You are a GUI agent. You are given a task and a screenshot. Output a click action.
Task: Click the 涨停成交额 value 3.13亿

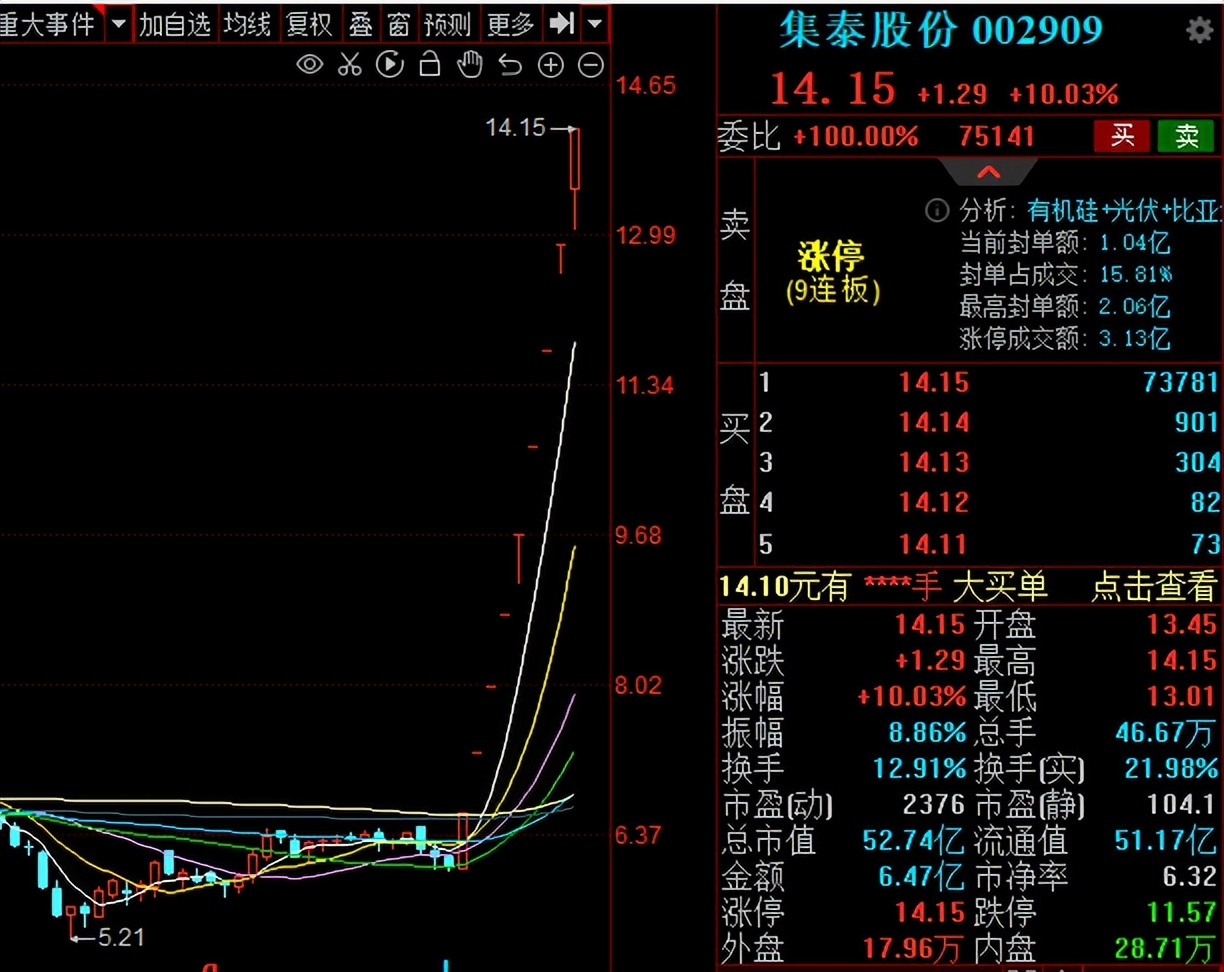[x=1134, y=338]
